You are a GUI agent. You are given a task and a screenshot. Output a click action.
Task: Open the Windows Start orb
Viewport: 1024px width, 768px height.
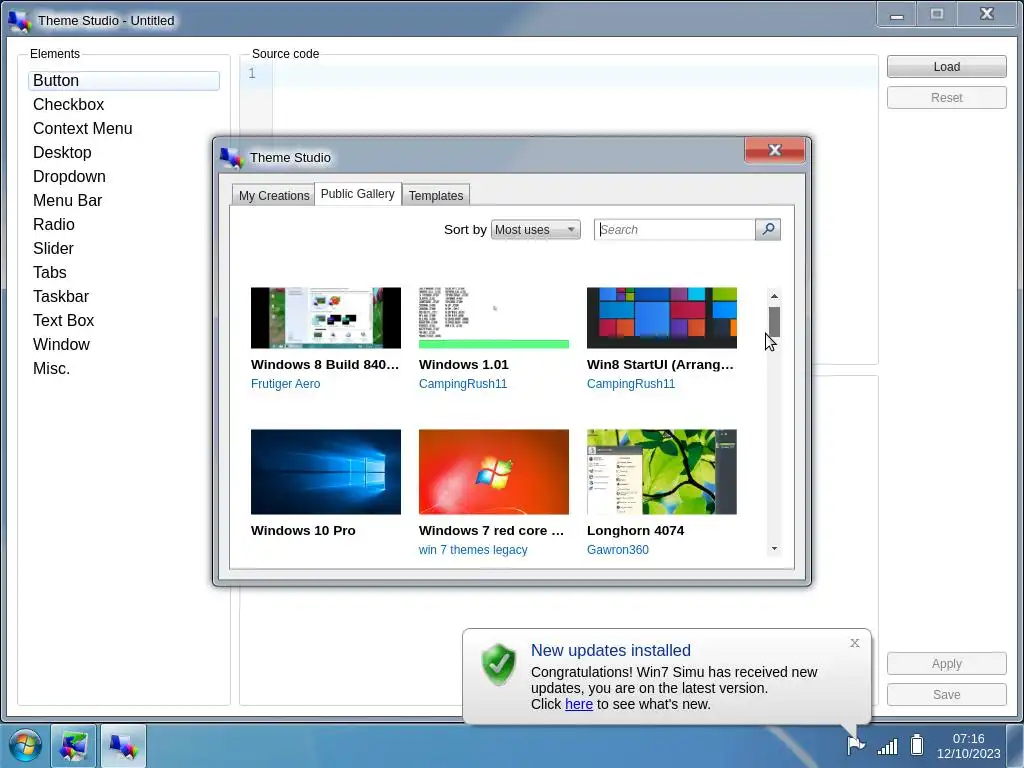click(25, 745)
